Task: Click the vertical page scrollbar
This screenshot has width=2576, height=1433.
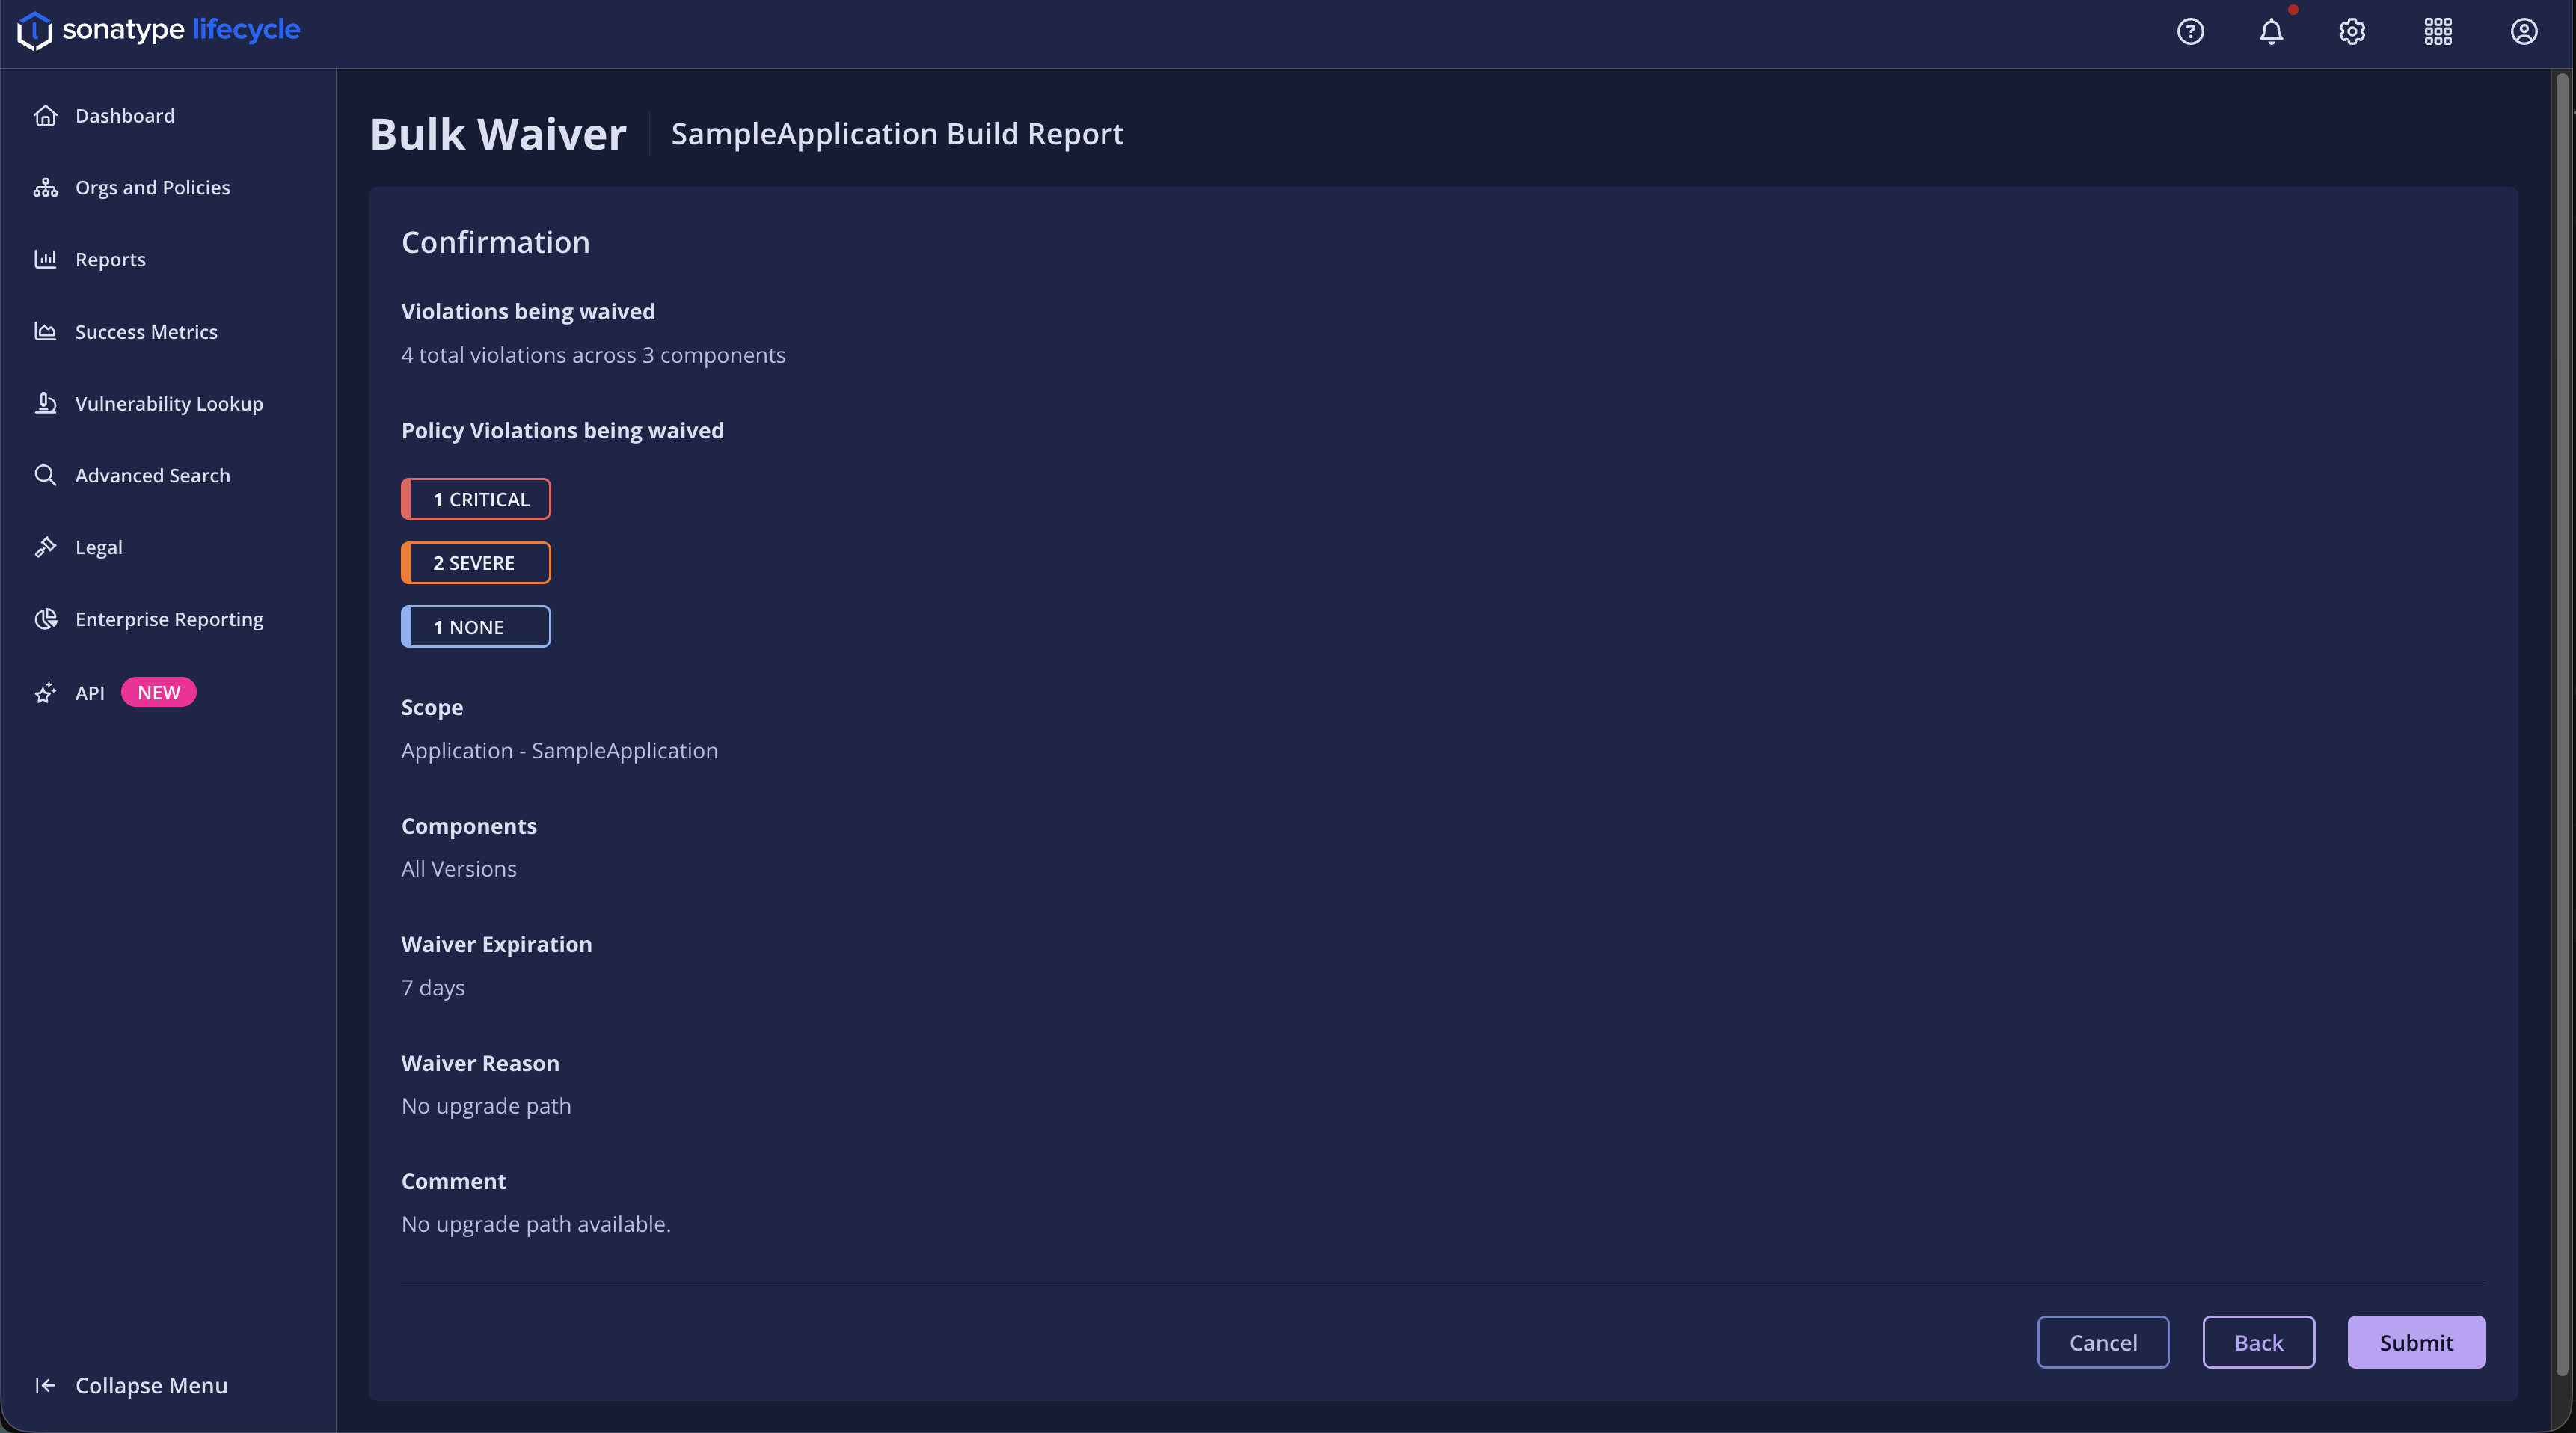Action: click(2561, 700)
